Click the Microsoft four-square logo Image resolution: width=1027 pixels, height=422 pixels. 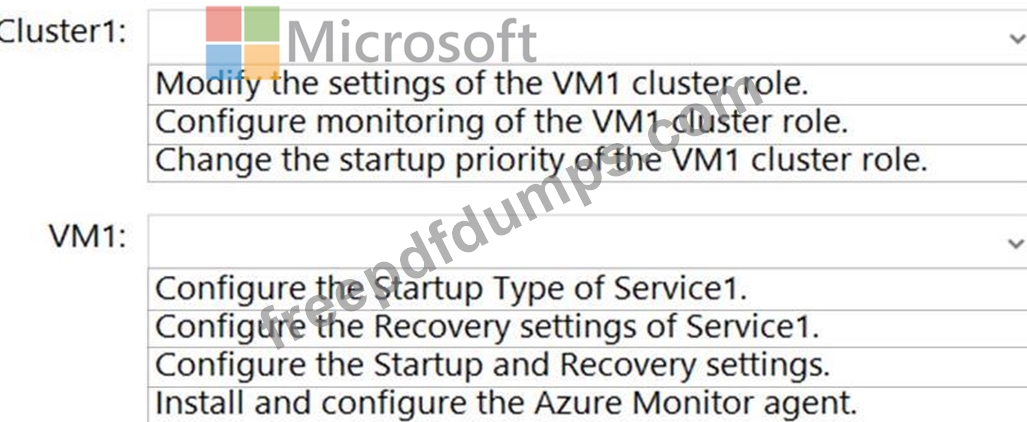[242, 43]
